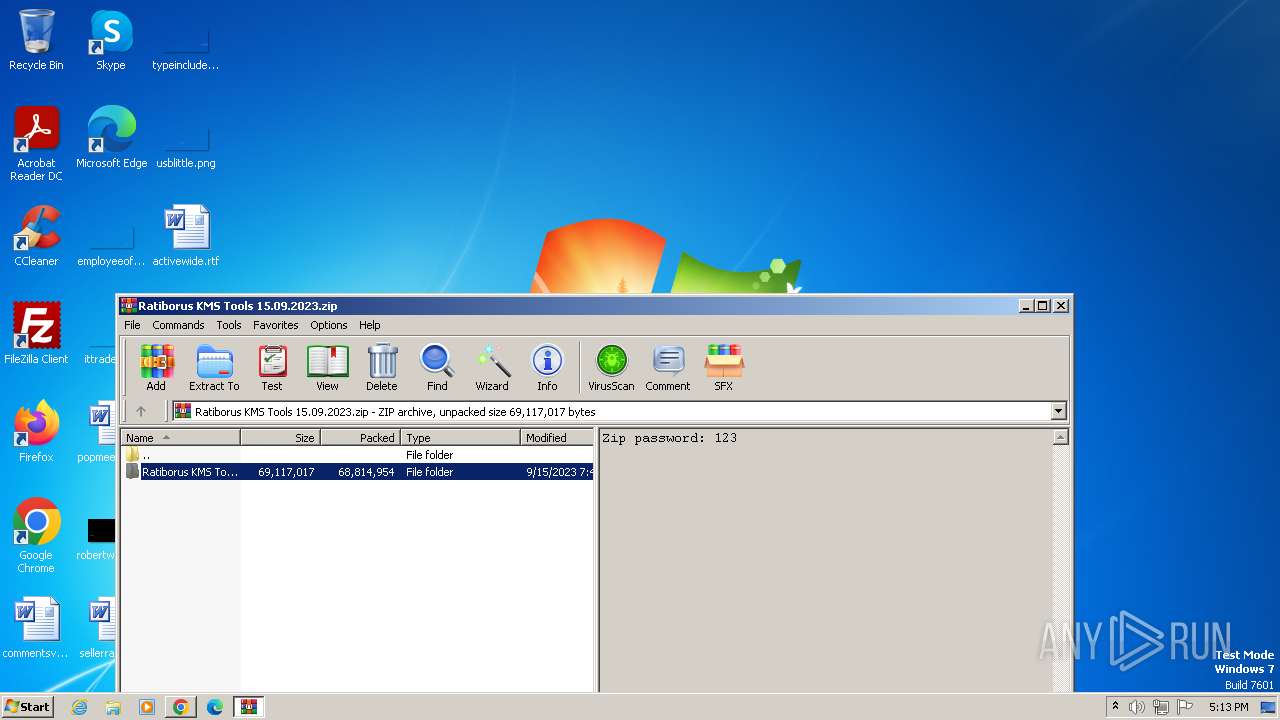The height and width of the screenshot is (720, 1280).
Task: Click Windows Media Player taskbar icon
Action: tap(147, 707)
